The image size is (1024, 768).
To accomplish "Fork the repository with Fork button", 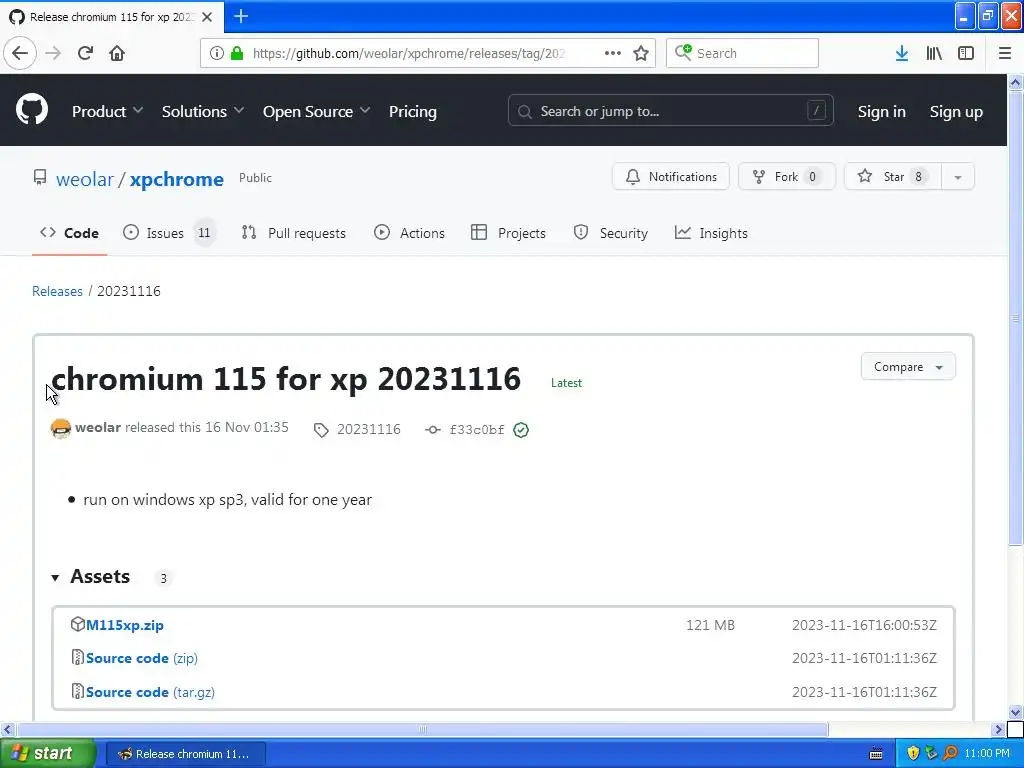I will [x=786, y=177].
